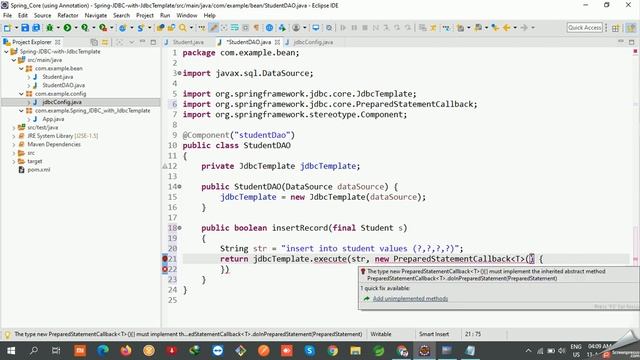Click the Quick Access input field
640x360 pixels.
584,28
